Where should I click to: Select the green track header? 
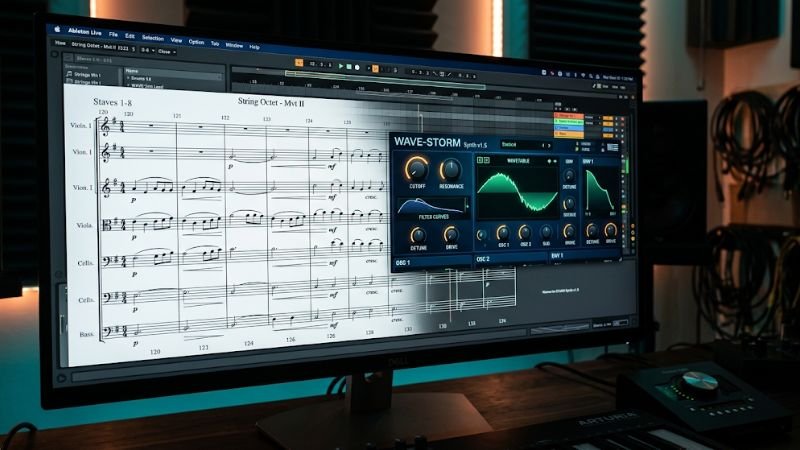pyautogui.click(x=568, y=122)
